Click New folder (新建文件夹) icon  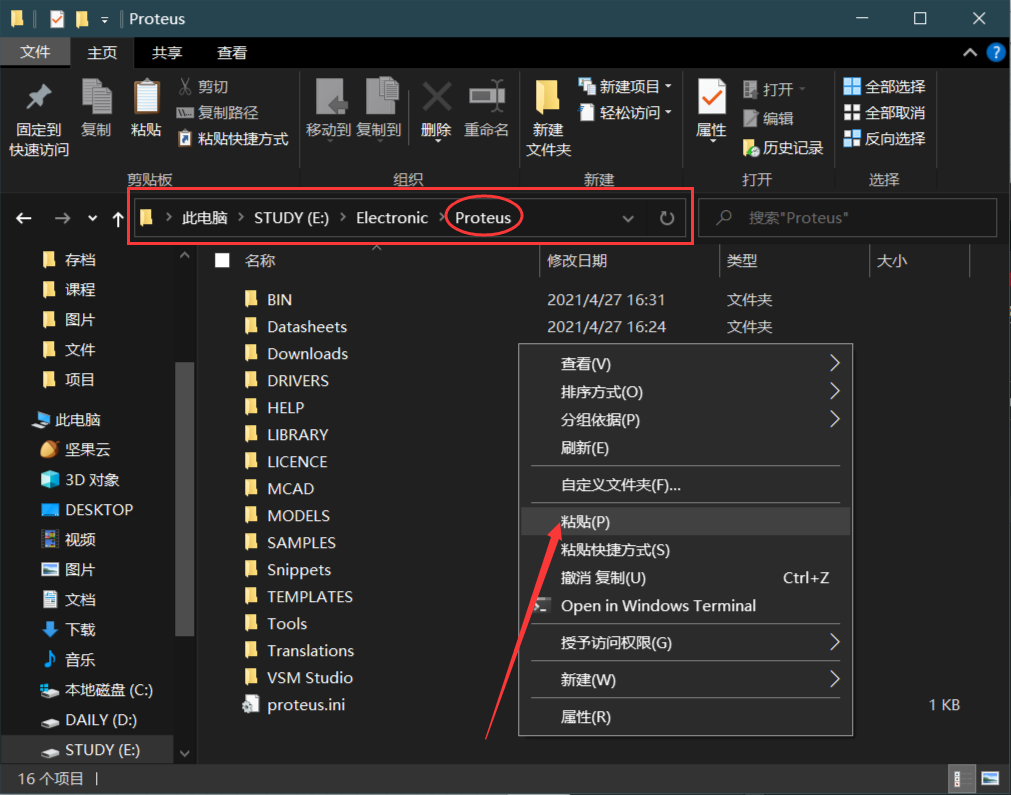pyautogui.click(x=547, y=97)
